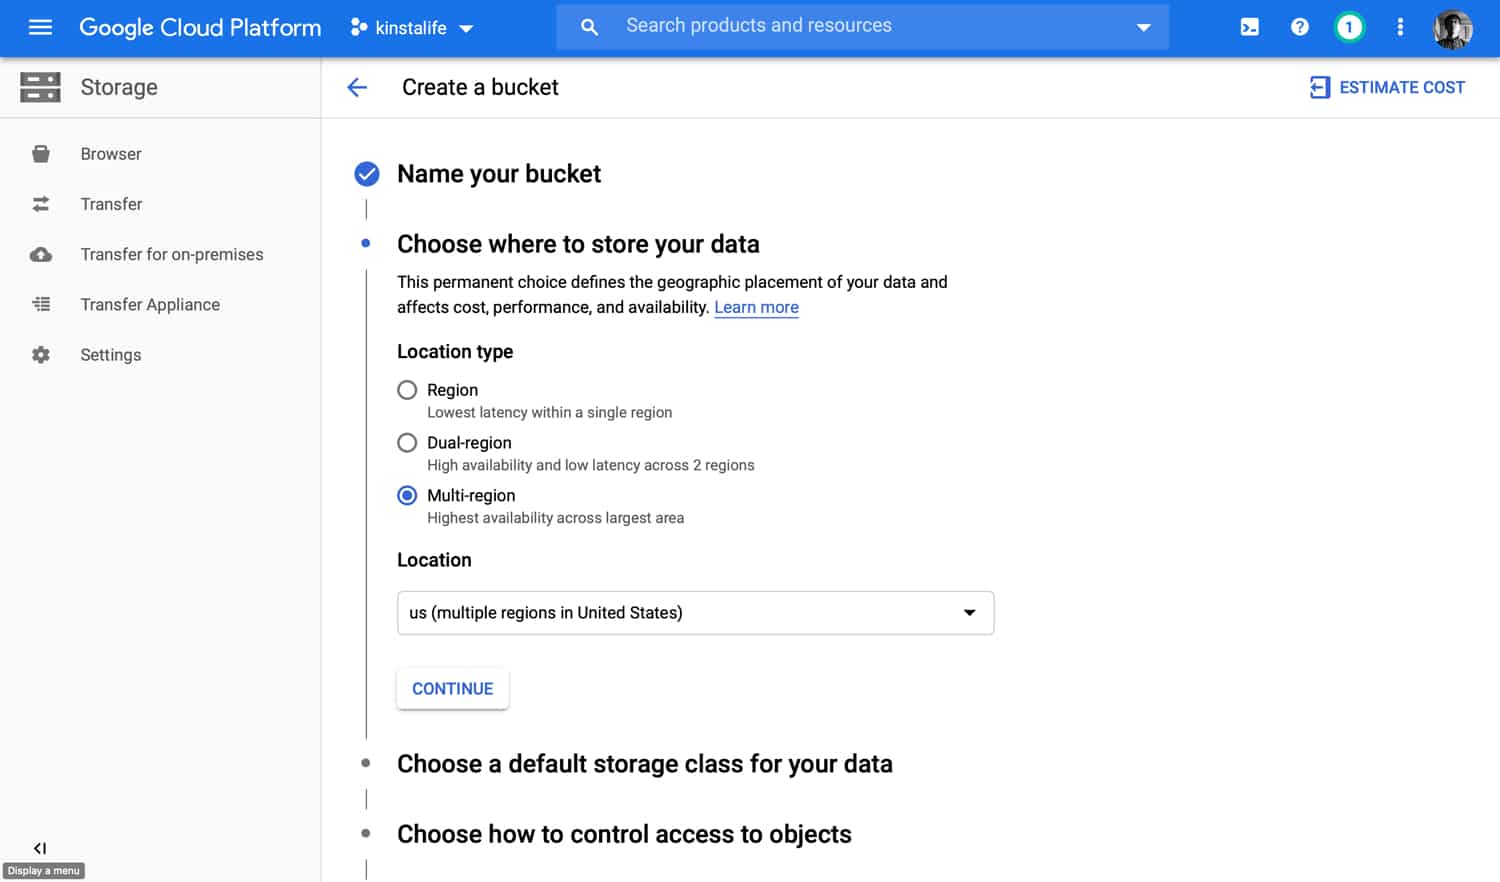Open the Location dropdown showing us regions
Screen dimensions: 1500x882
pyautogui.click(x=694, y=612)
